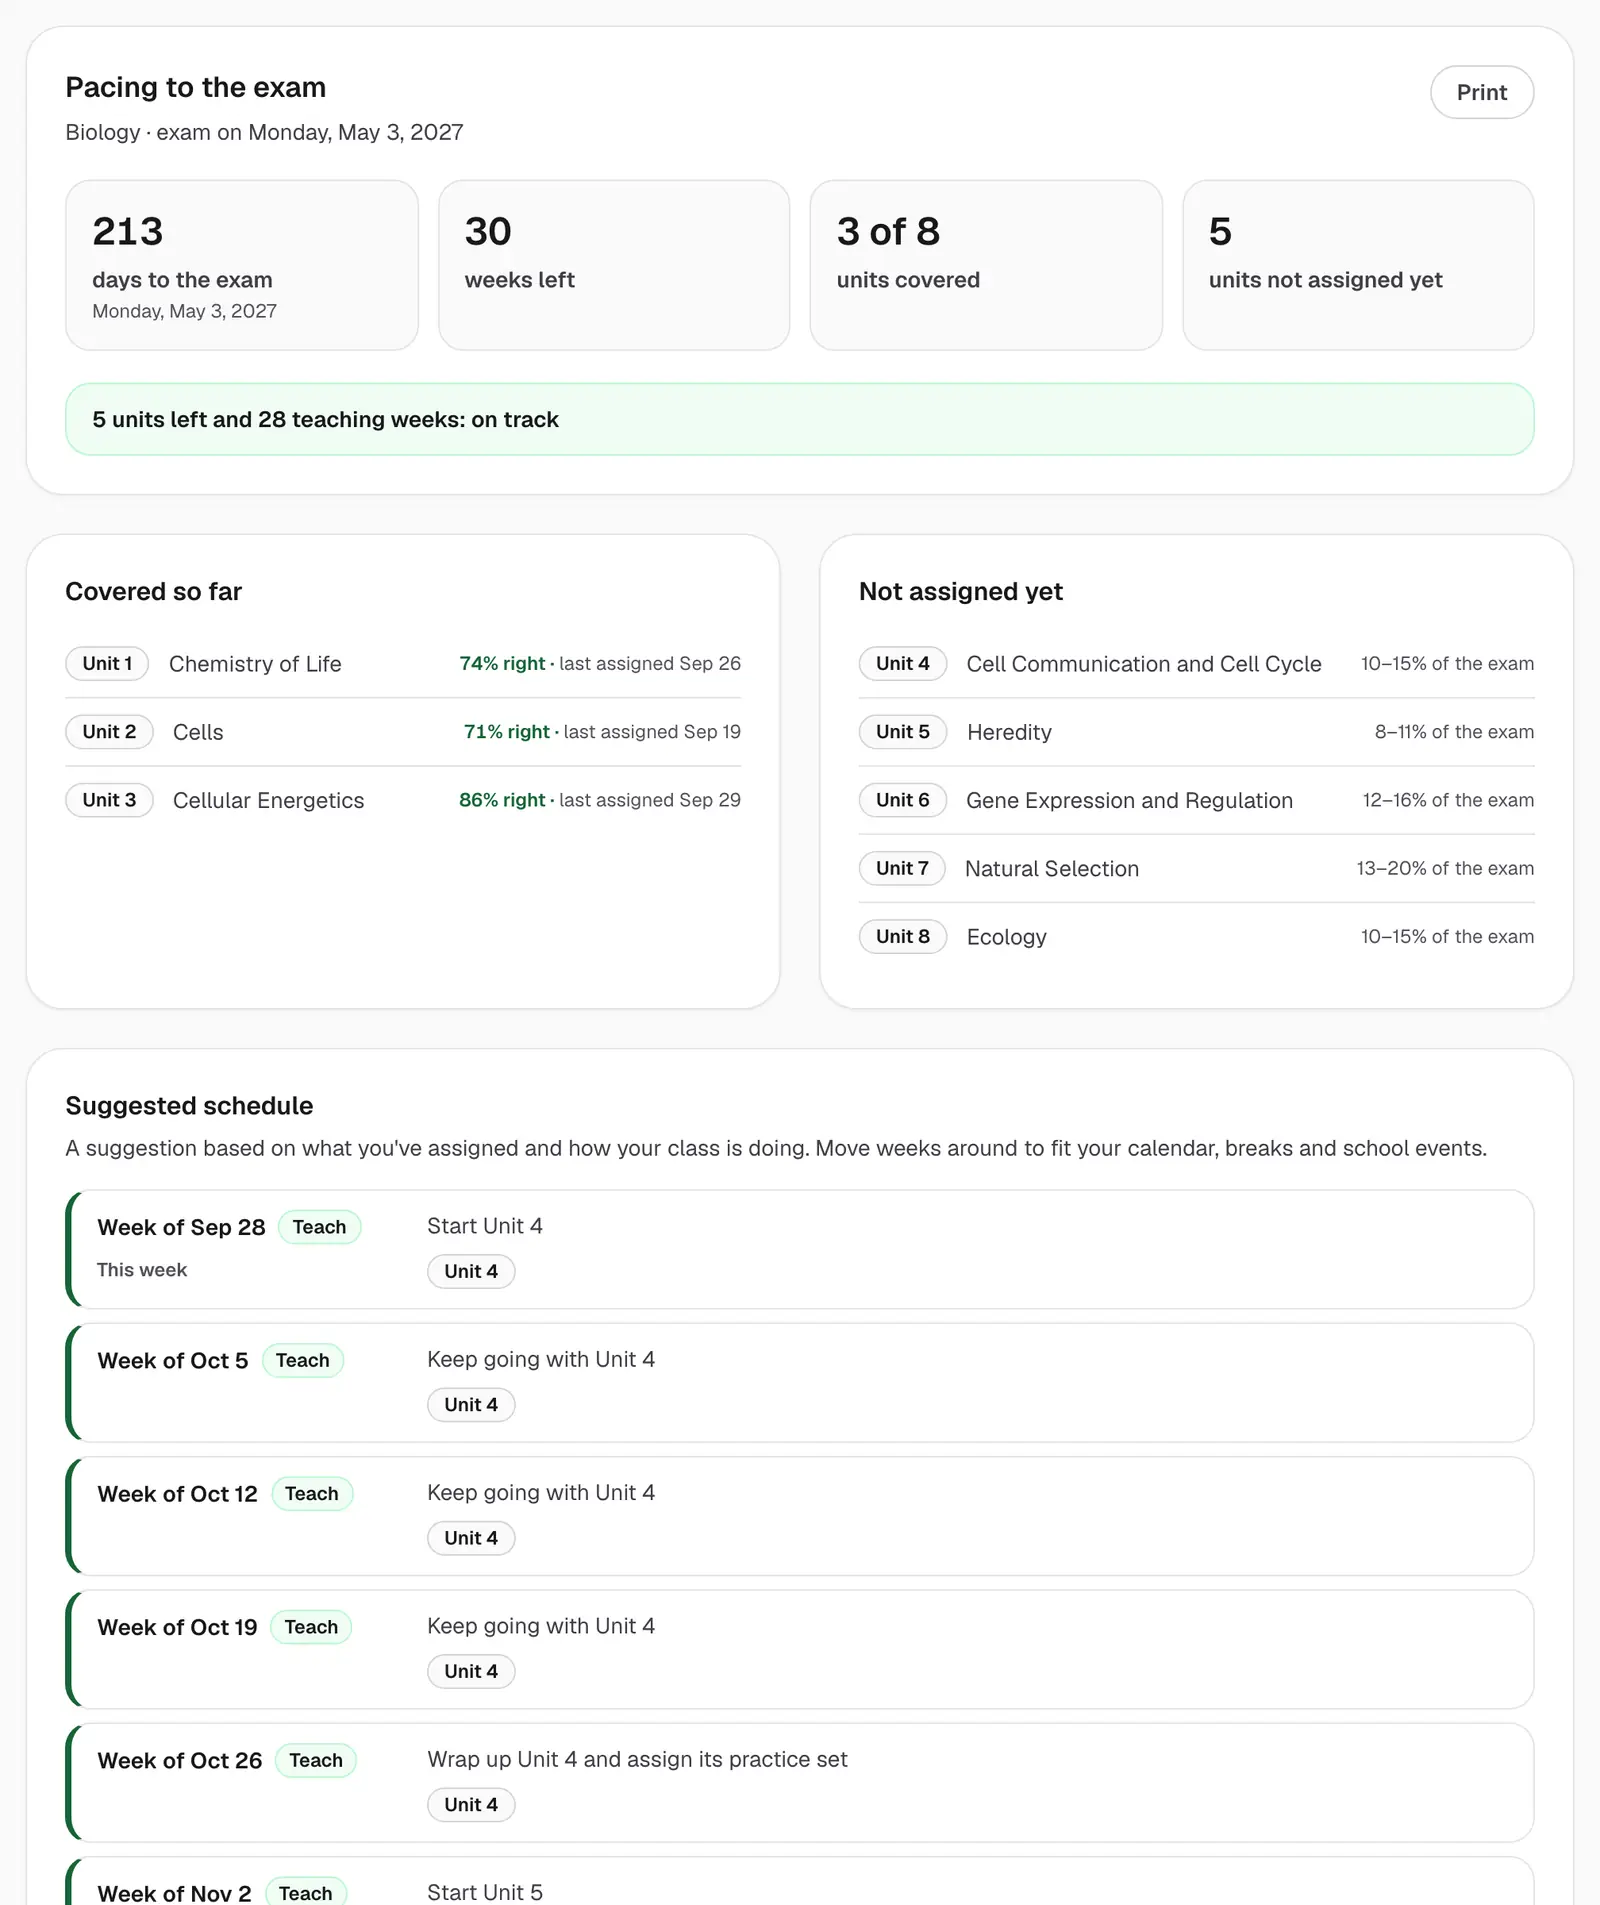Select the Unit 5 badge beside Heredity

[903, 731]
